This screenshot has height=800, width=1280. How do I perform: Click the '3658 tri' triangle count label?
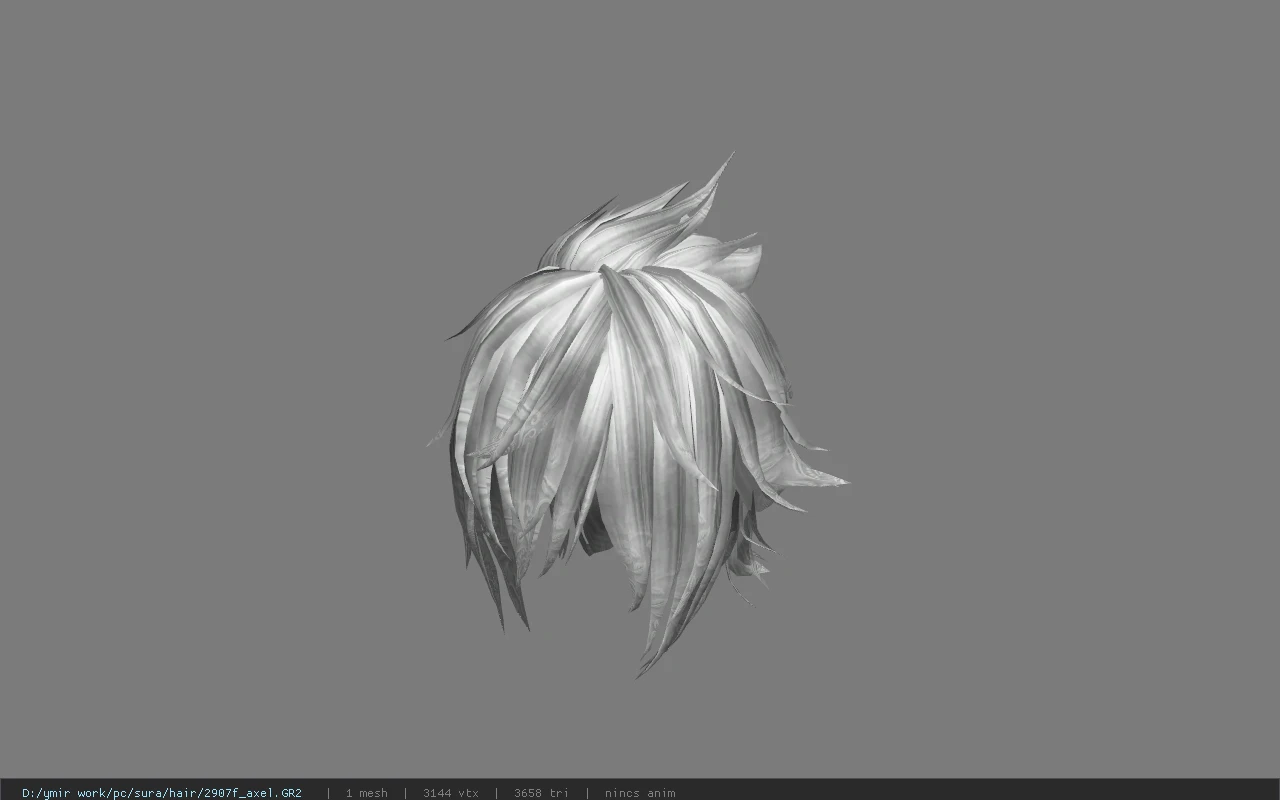tap(541, 792)
